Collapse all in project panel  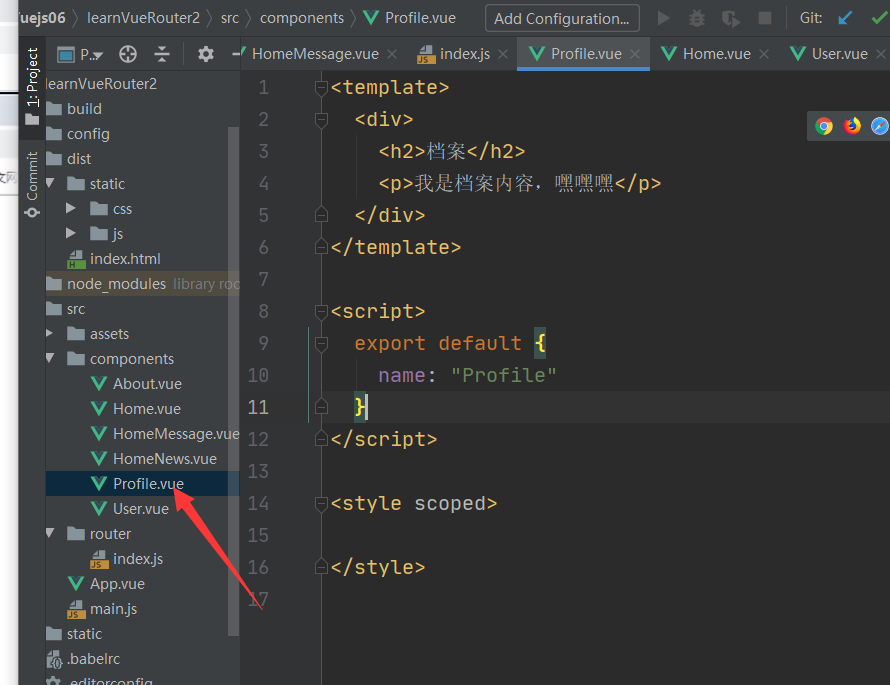162,54
